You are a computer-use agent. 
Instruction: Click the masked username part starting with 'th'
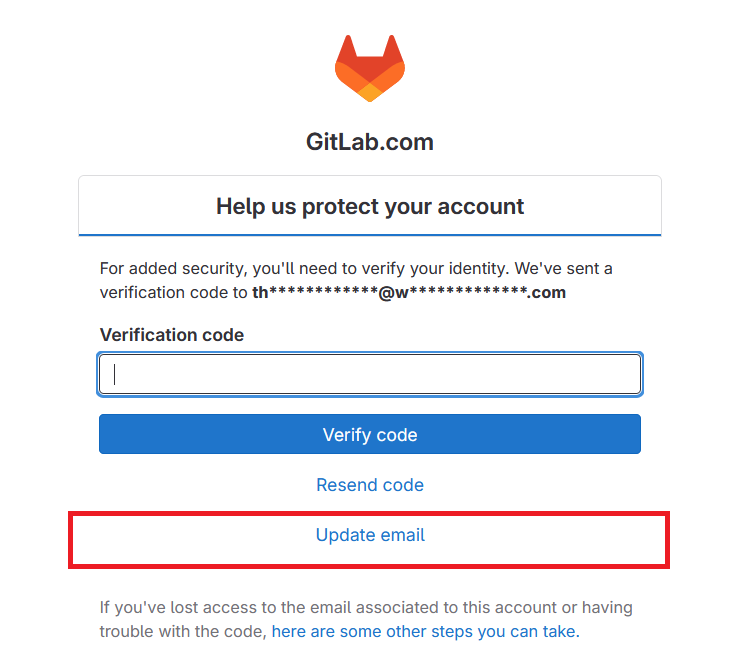click(x=313, y=293)
